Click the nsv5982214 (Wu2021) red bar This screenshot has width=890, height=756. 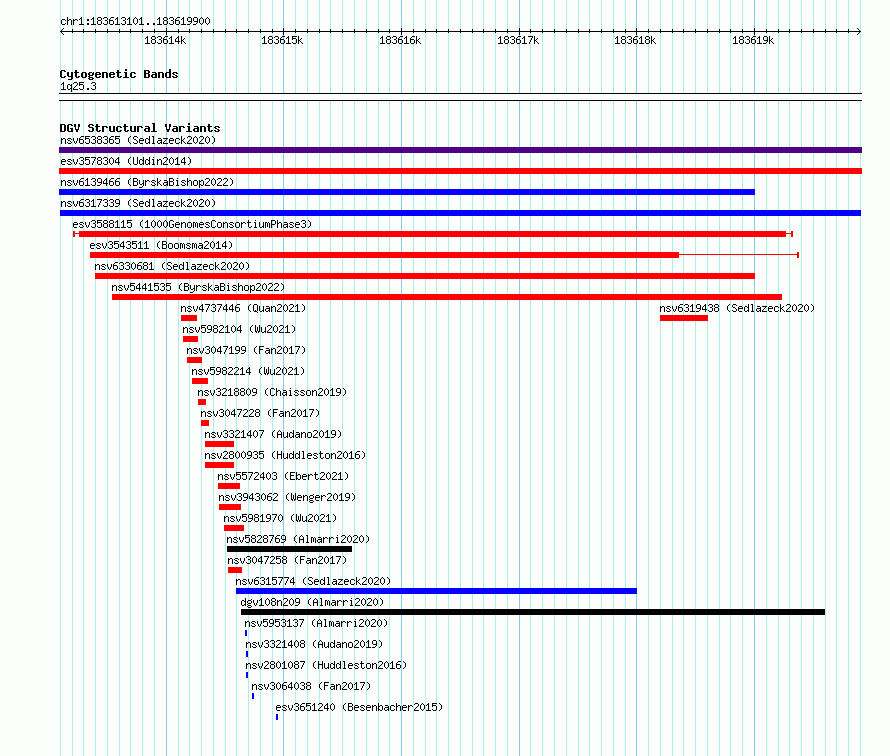coord(200,381)
